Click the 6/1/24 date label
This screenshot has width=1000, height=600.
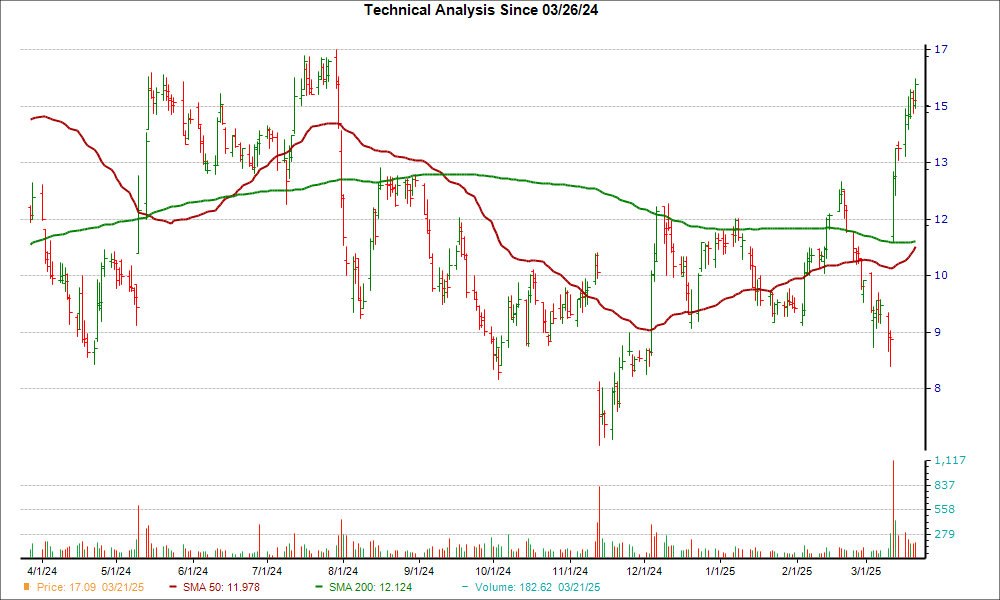tap(193, 571)
